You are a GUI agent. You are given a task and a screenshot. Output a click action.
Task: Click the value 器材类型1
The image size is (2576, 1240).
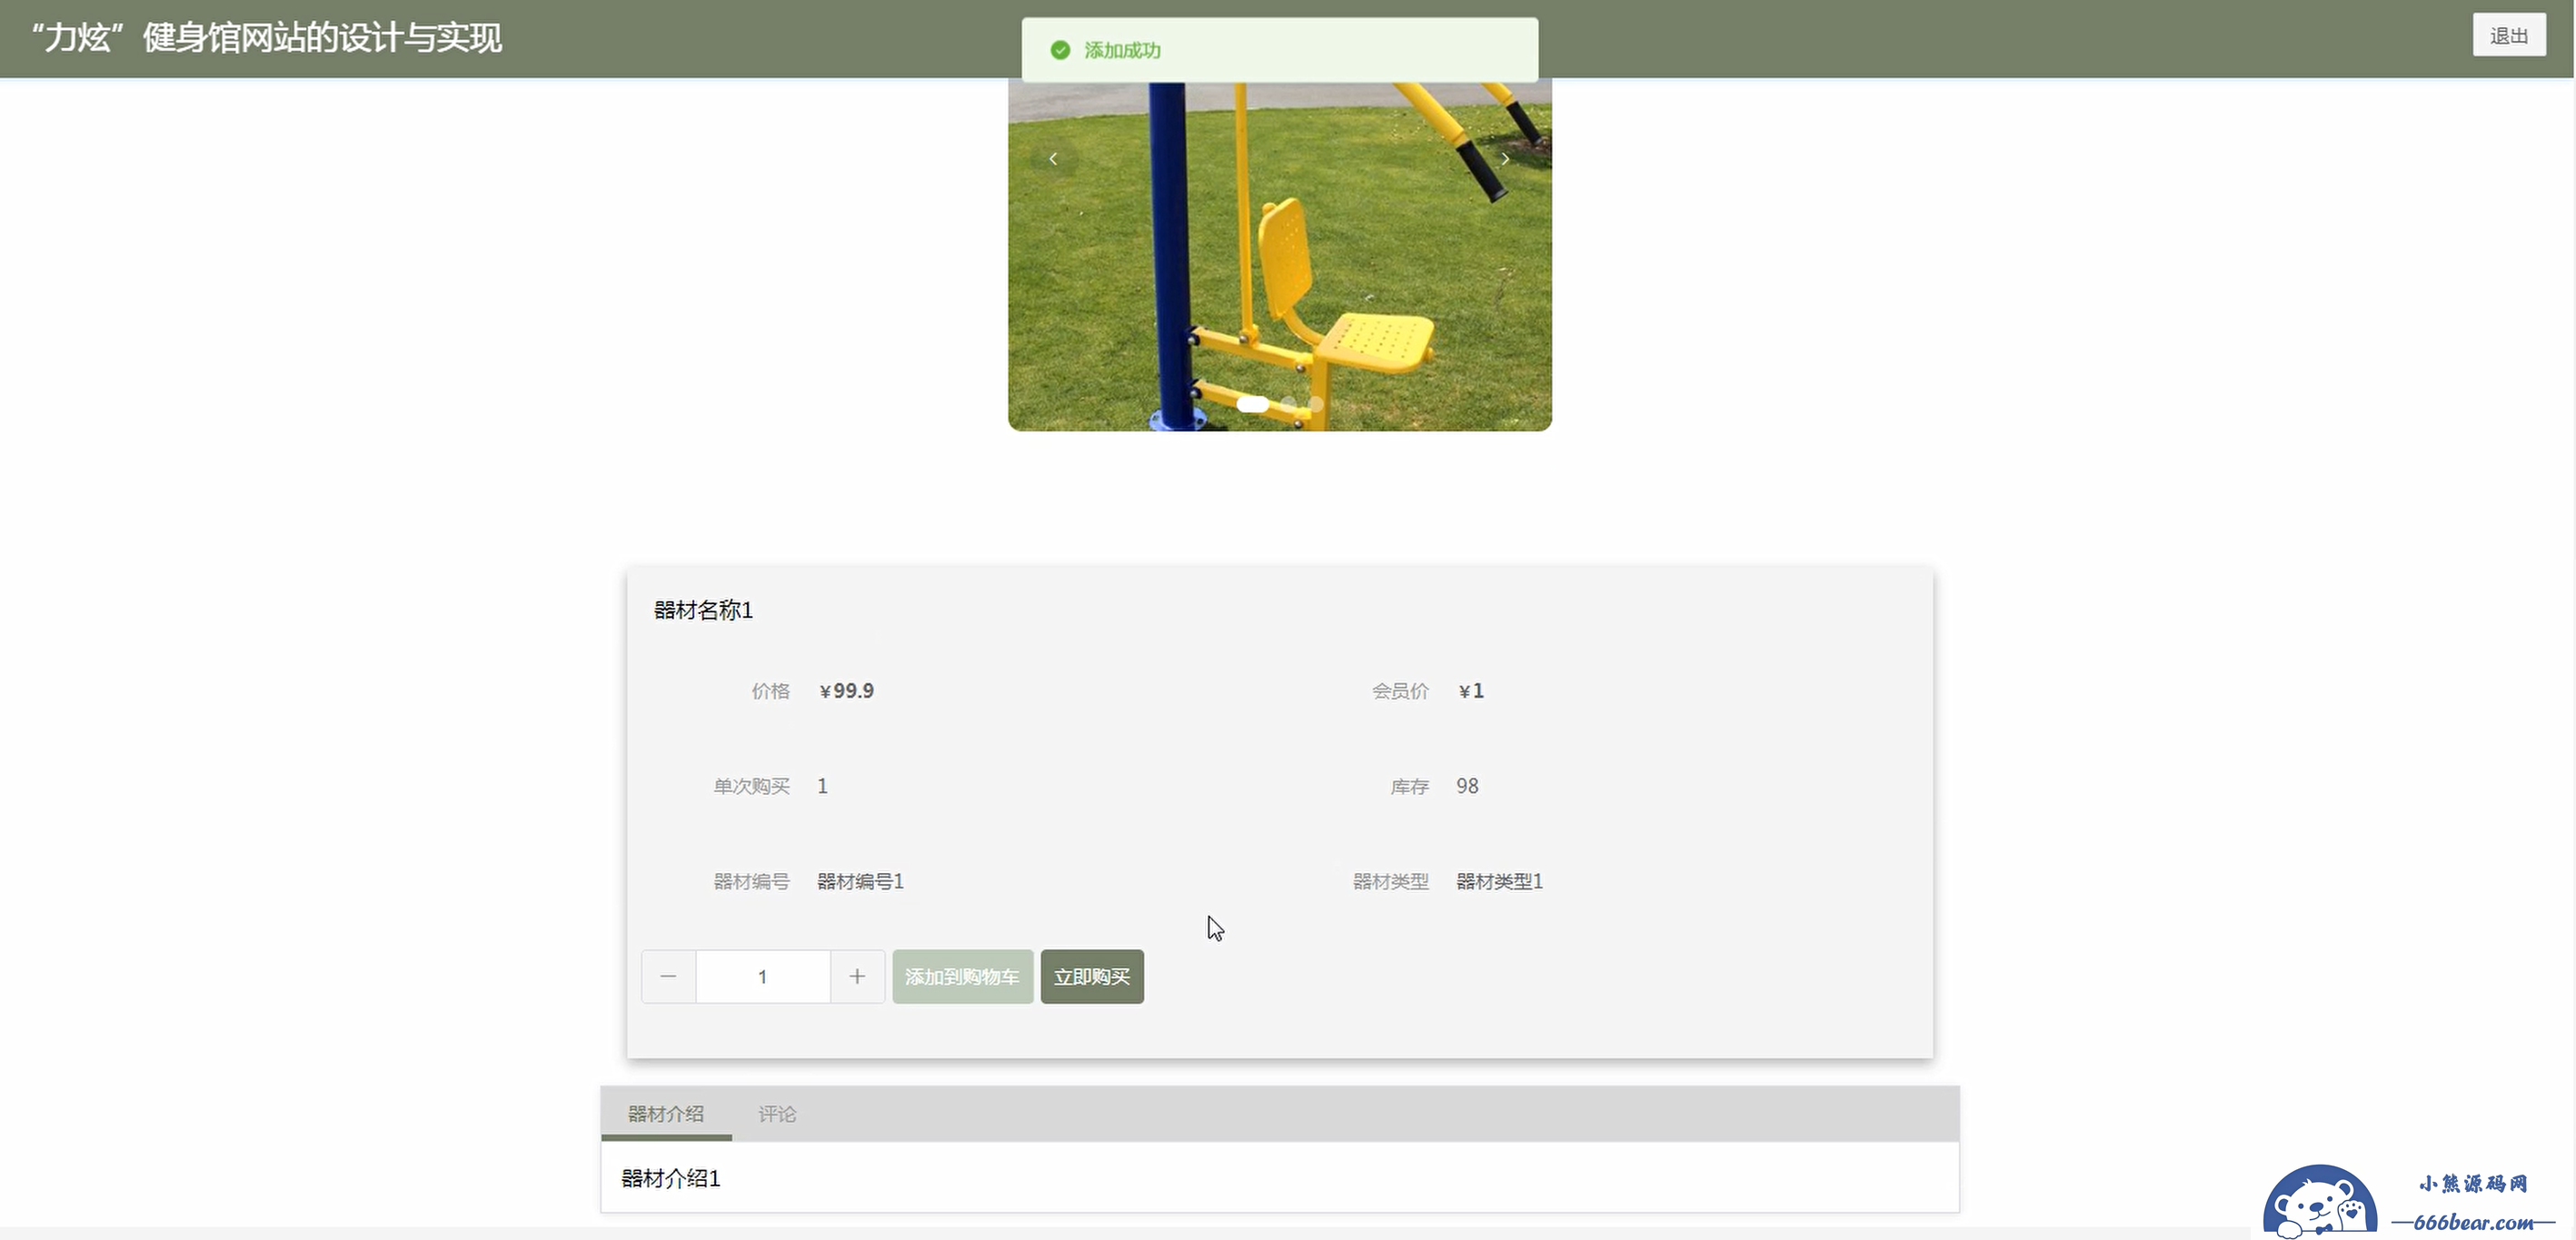1499,881
